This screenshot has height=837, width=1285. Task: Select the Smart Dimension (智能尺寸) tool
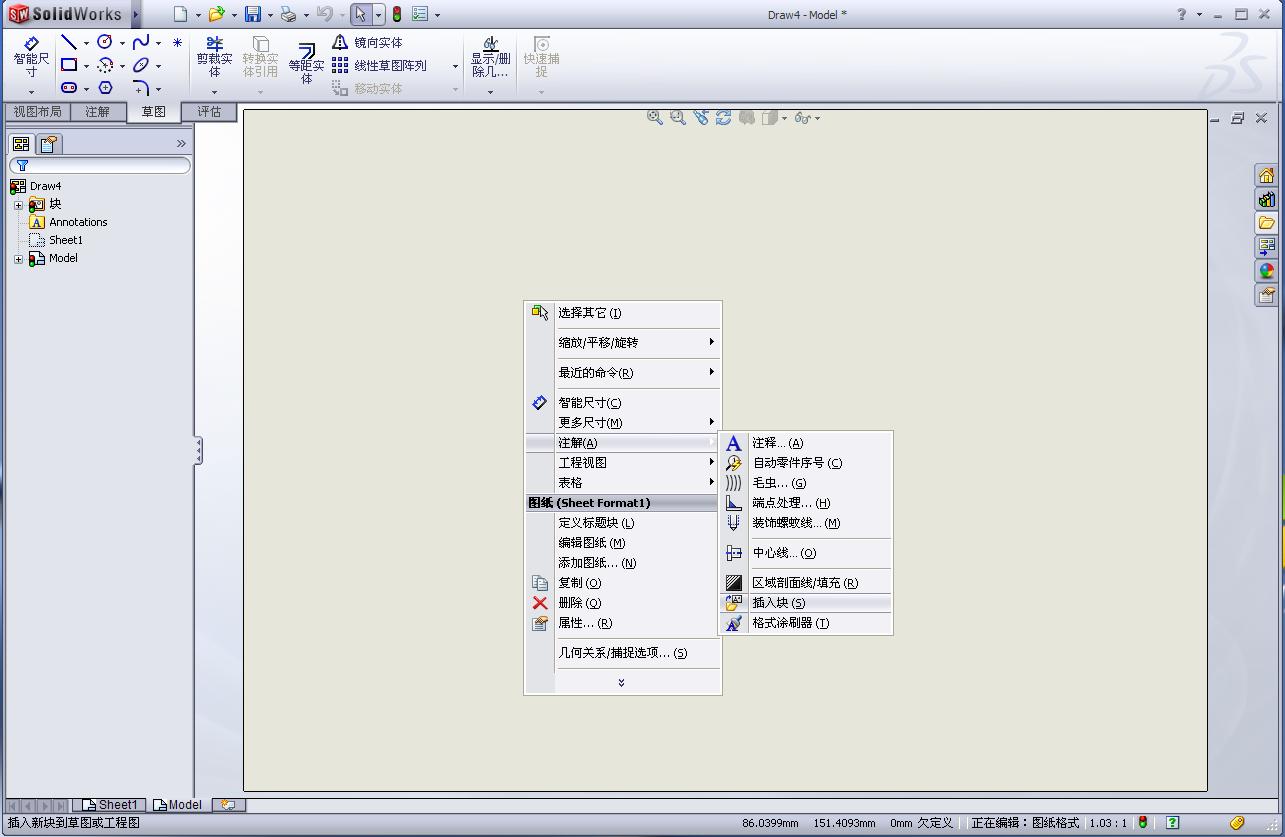tap(31, 57)
